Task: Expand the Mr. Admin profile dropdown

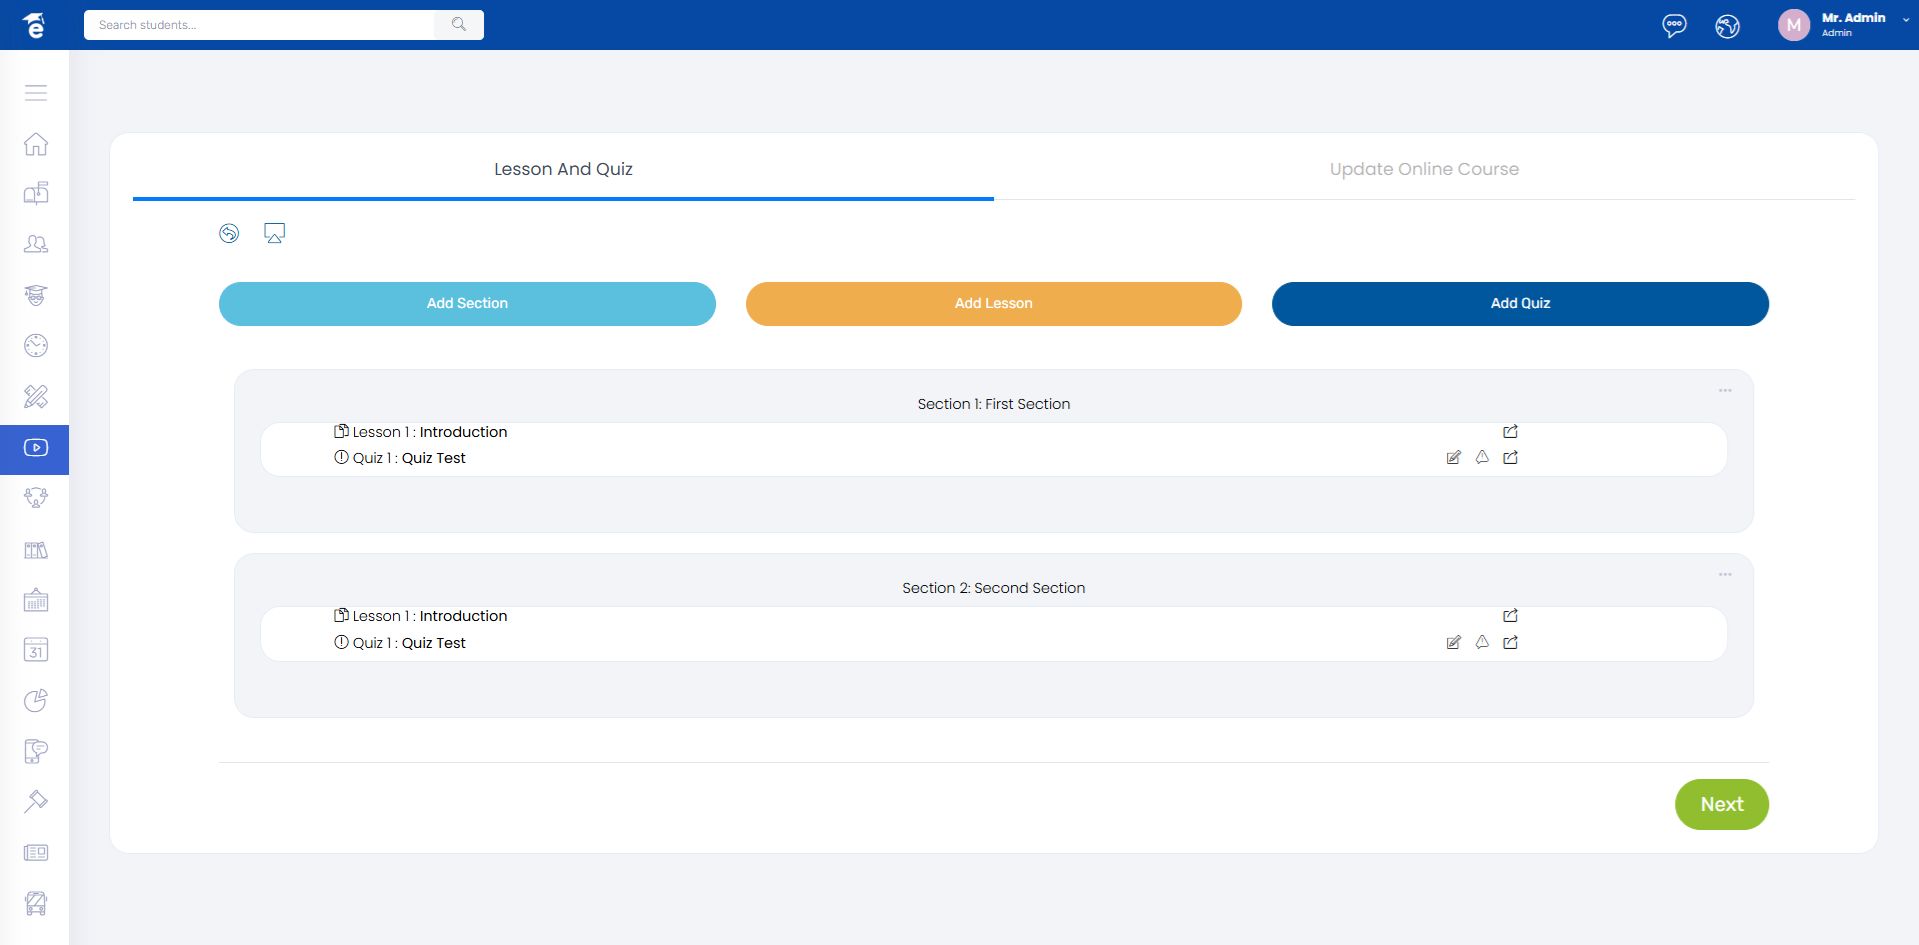Action: pos(1905,20)
